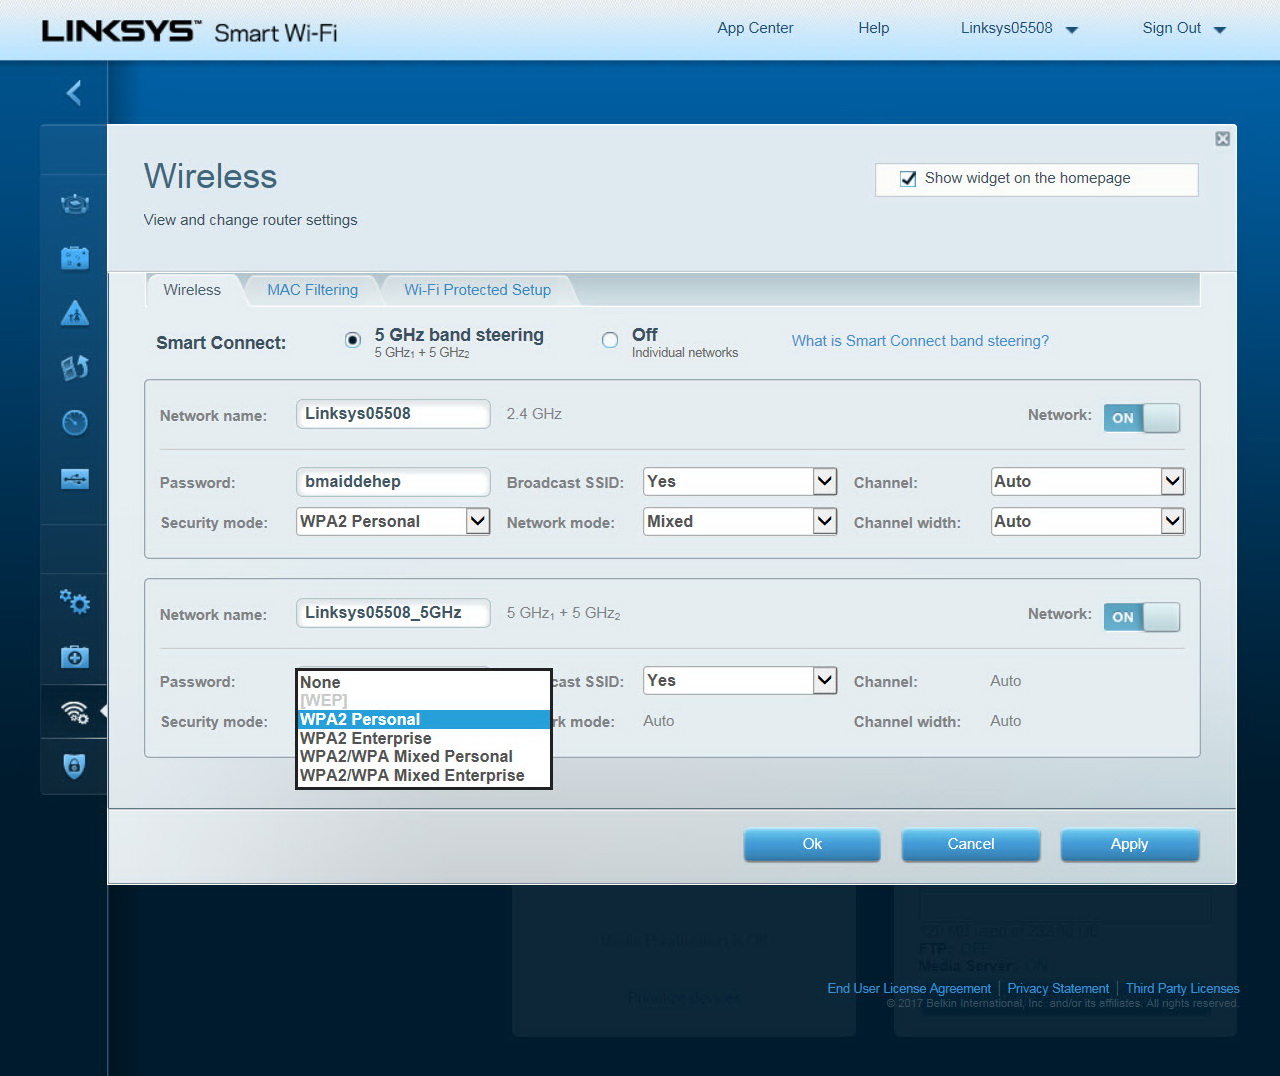Open End User License Agreement link
The width and height of the screenshot is (1280, 1076).
click(909, 988)
